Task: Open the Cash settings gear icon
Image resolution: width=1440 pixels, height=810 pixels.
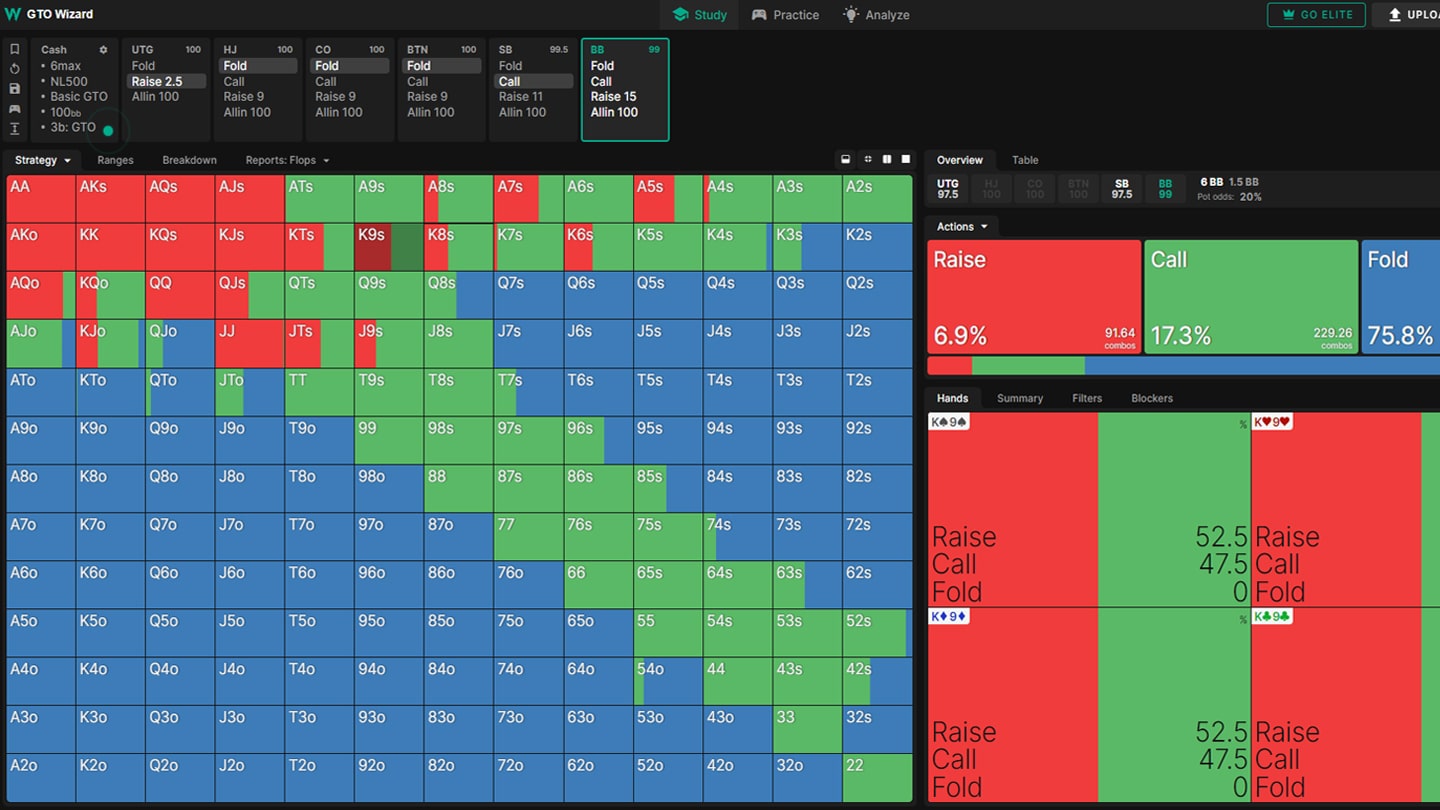Action: click(103, 50)
